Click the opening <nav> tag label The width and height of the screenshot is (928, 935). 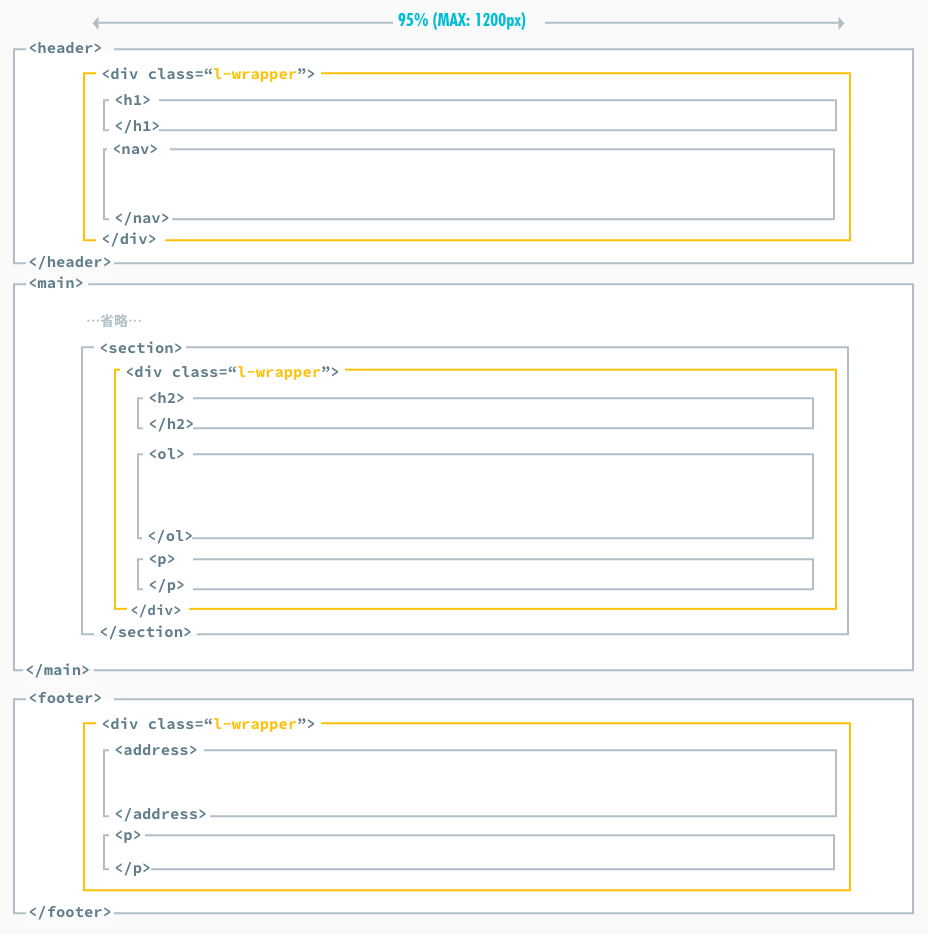point(136,149)
